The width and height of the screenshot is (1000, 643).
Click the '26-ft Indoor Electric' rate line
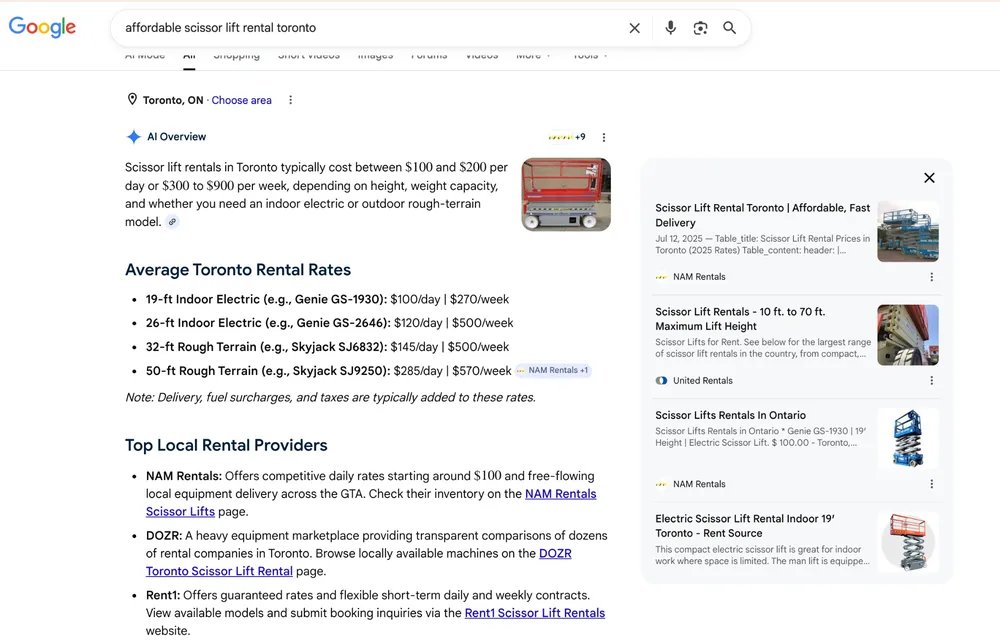pyautogui.click(x=330, y=323)
